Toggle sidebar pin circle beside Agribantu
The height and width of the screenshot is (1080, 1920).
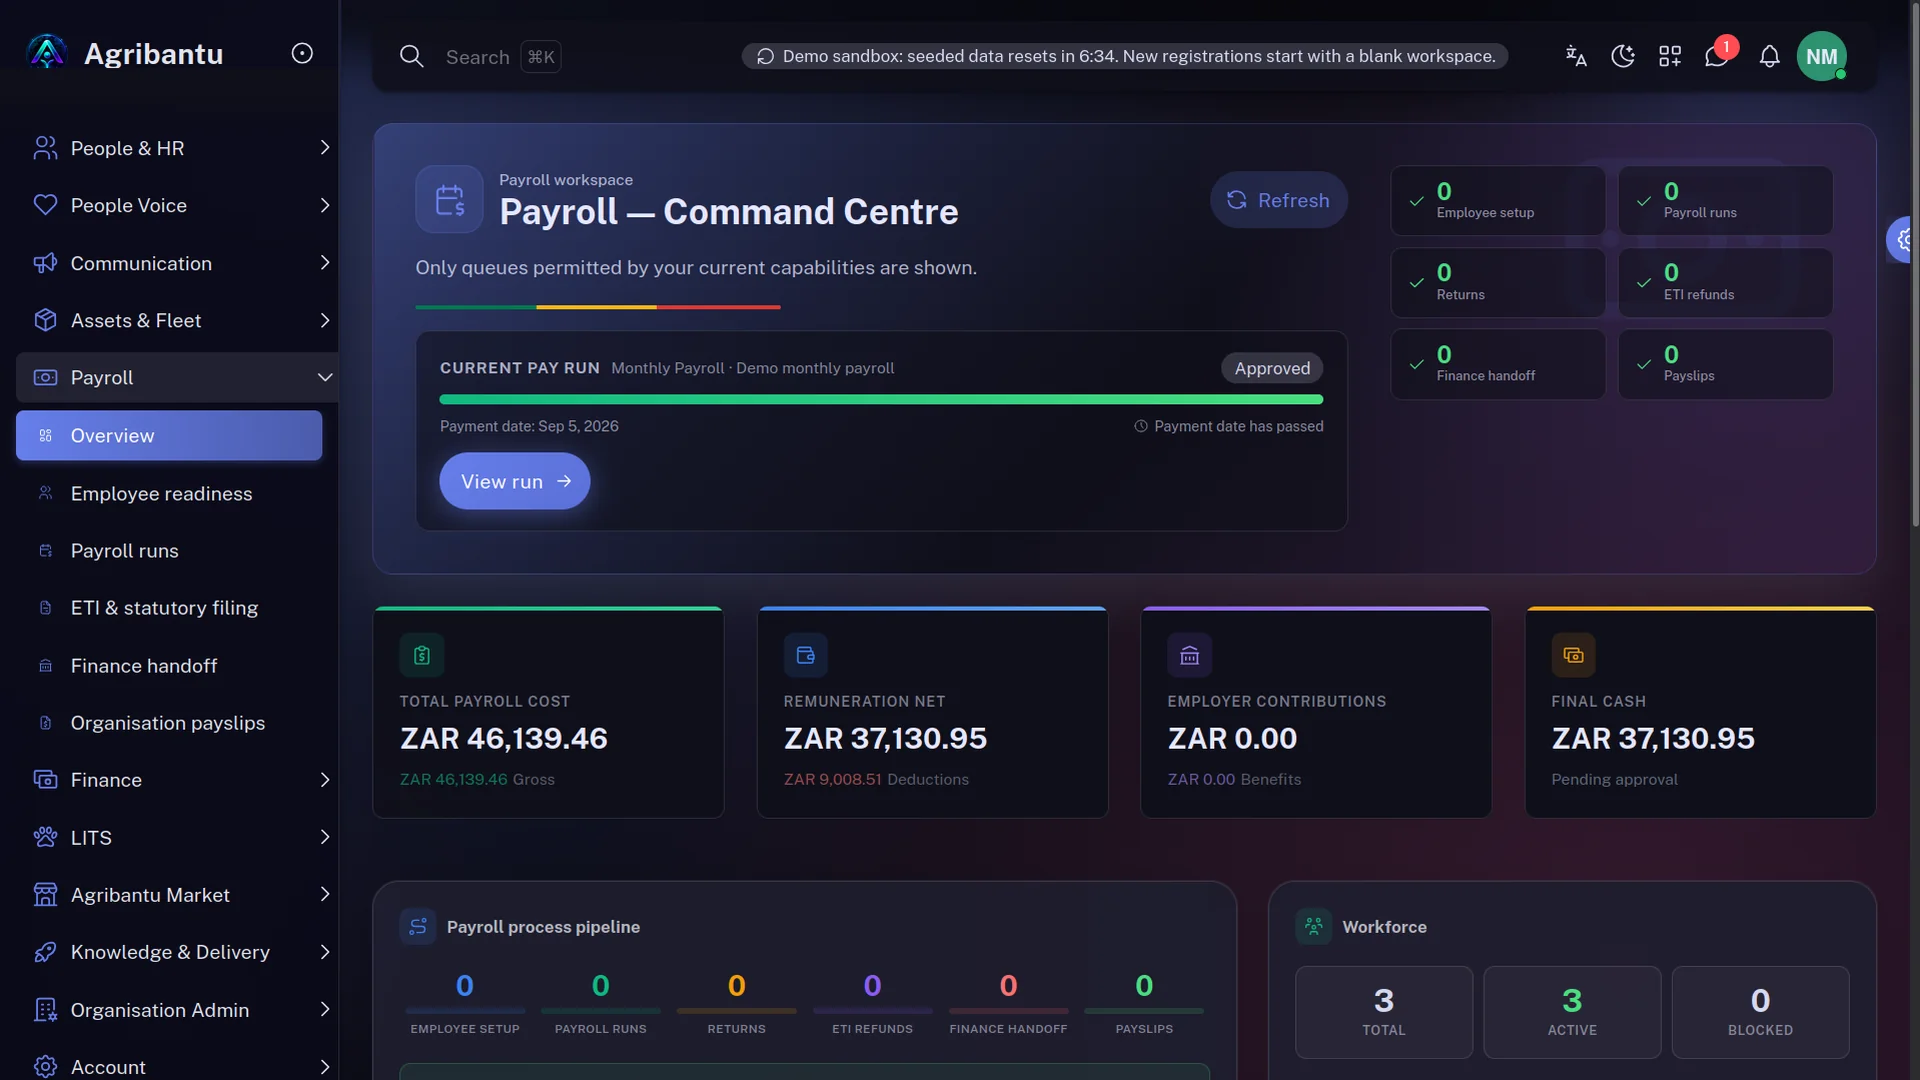click(302, 53)
